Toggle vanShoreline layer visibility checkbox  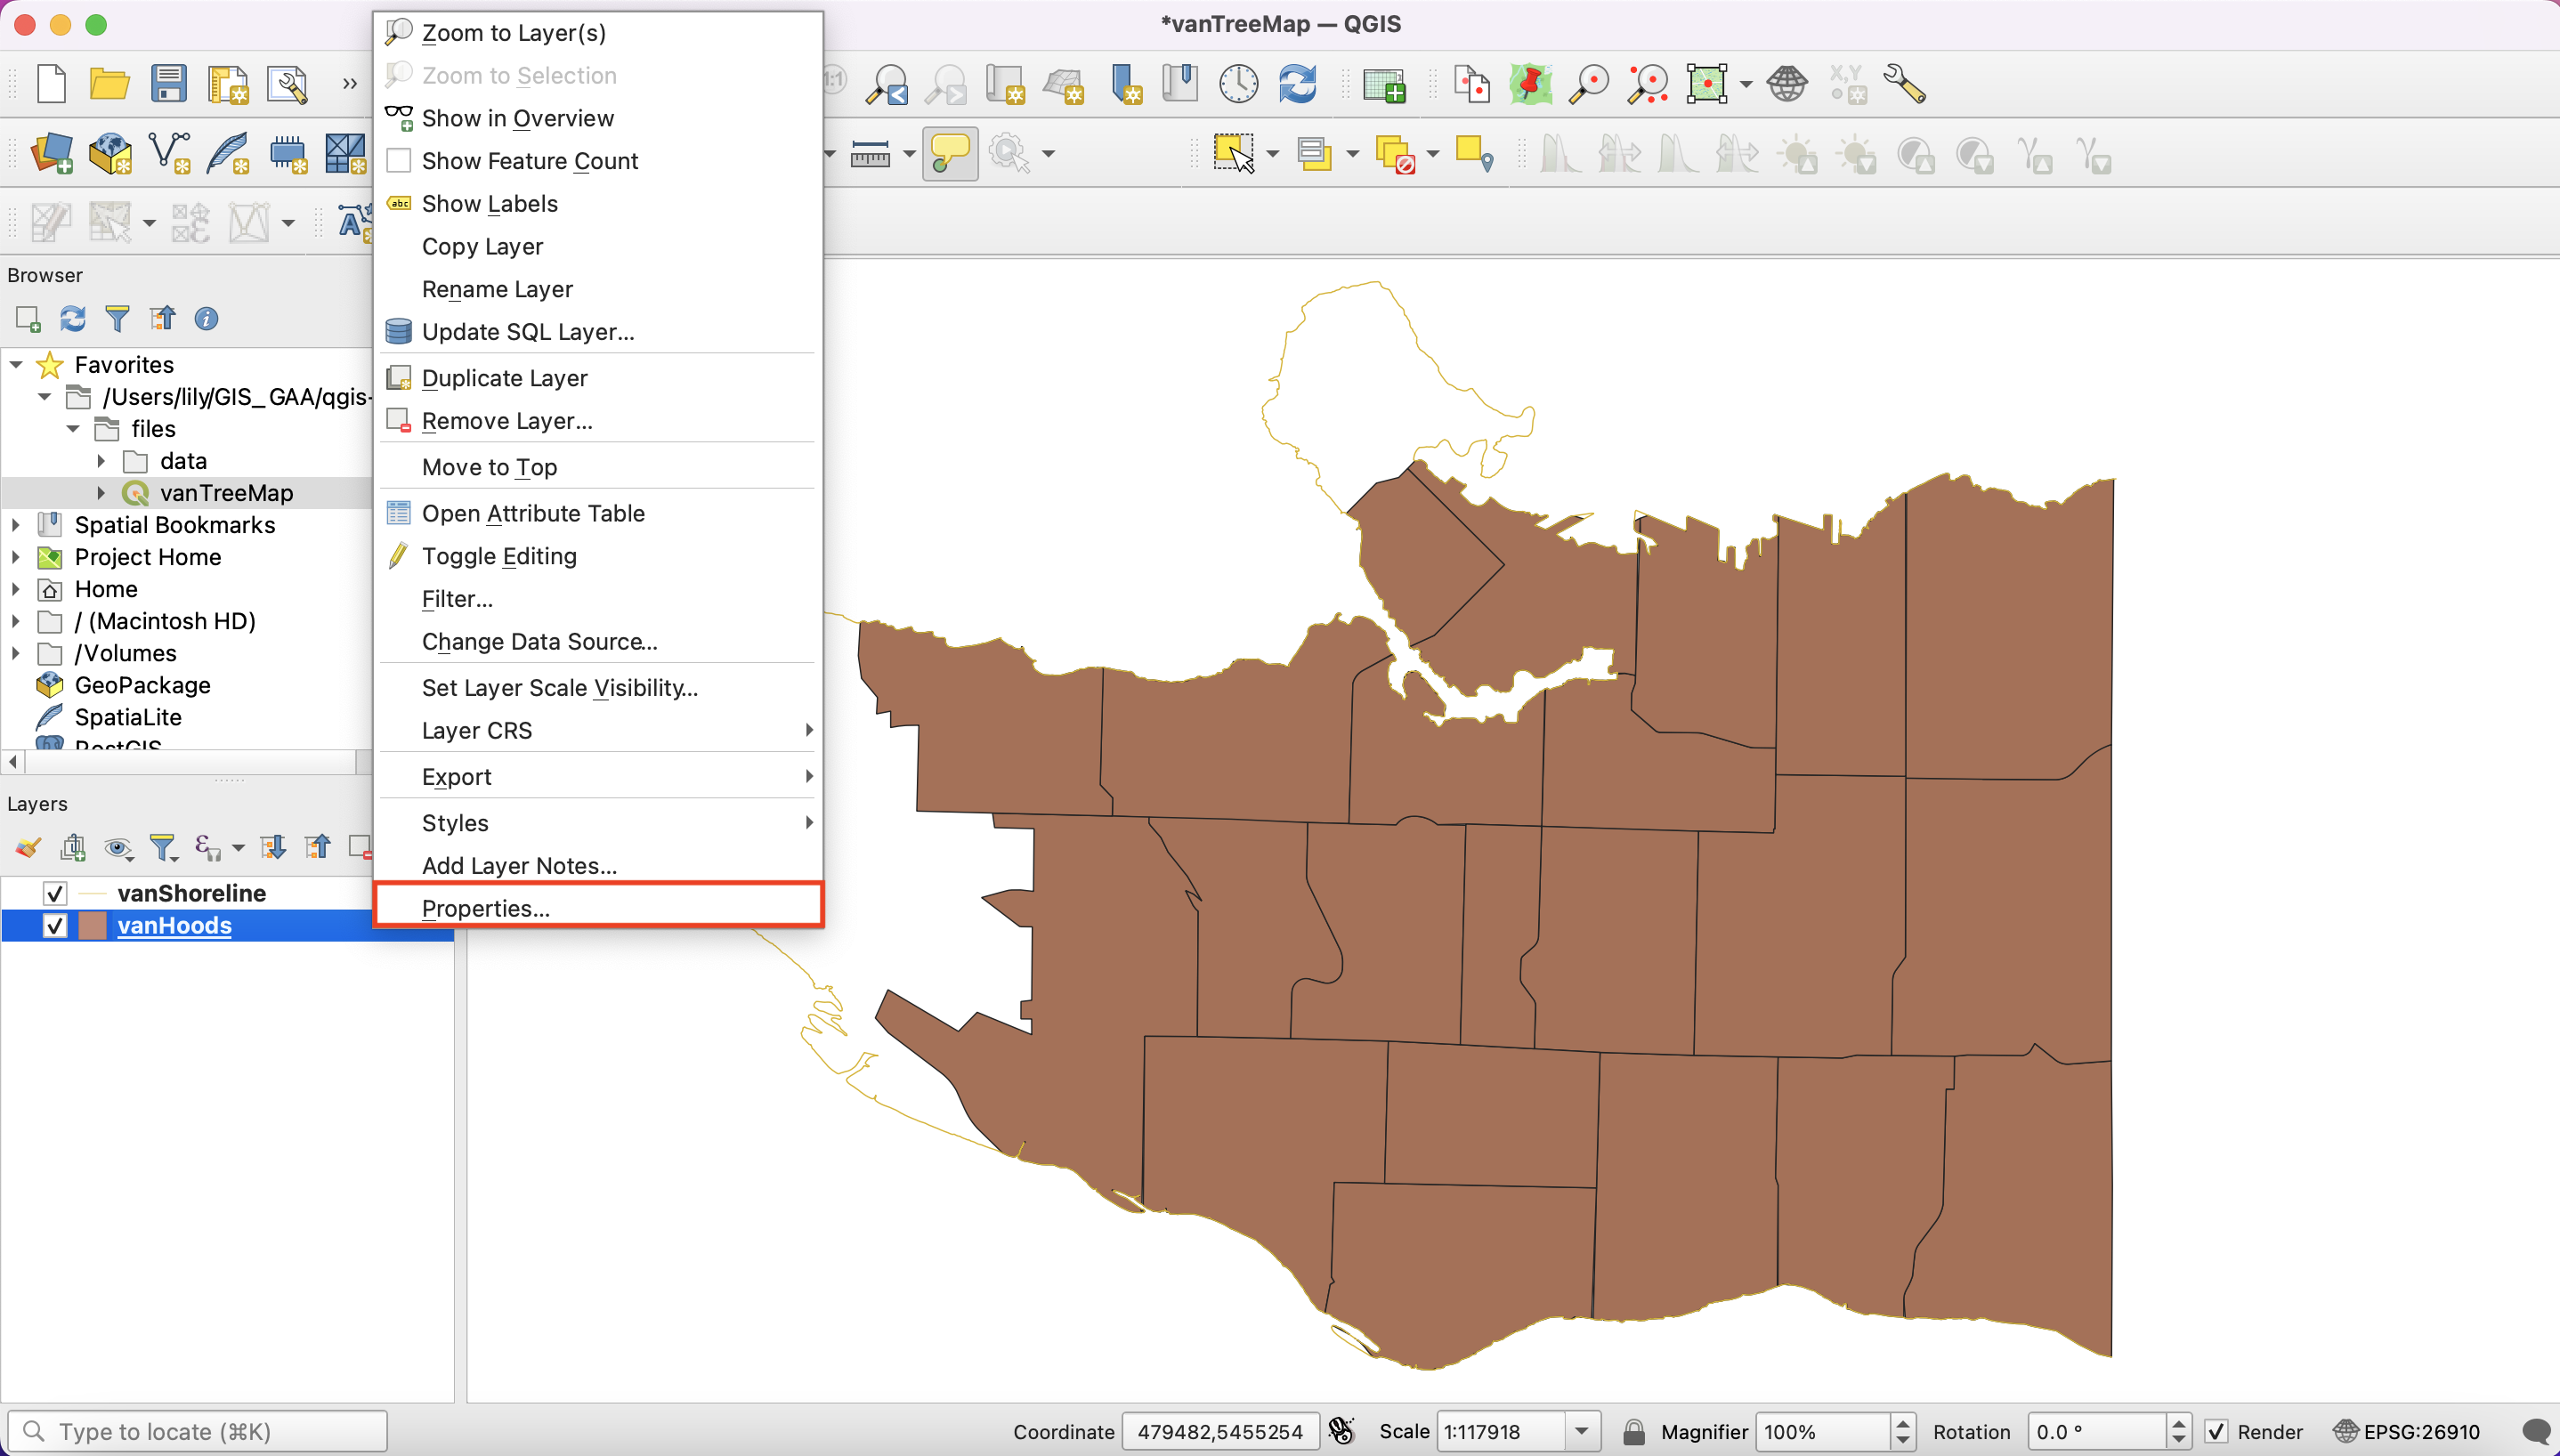55,893
